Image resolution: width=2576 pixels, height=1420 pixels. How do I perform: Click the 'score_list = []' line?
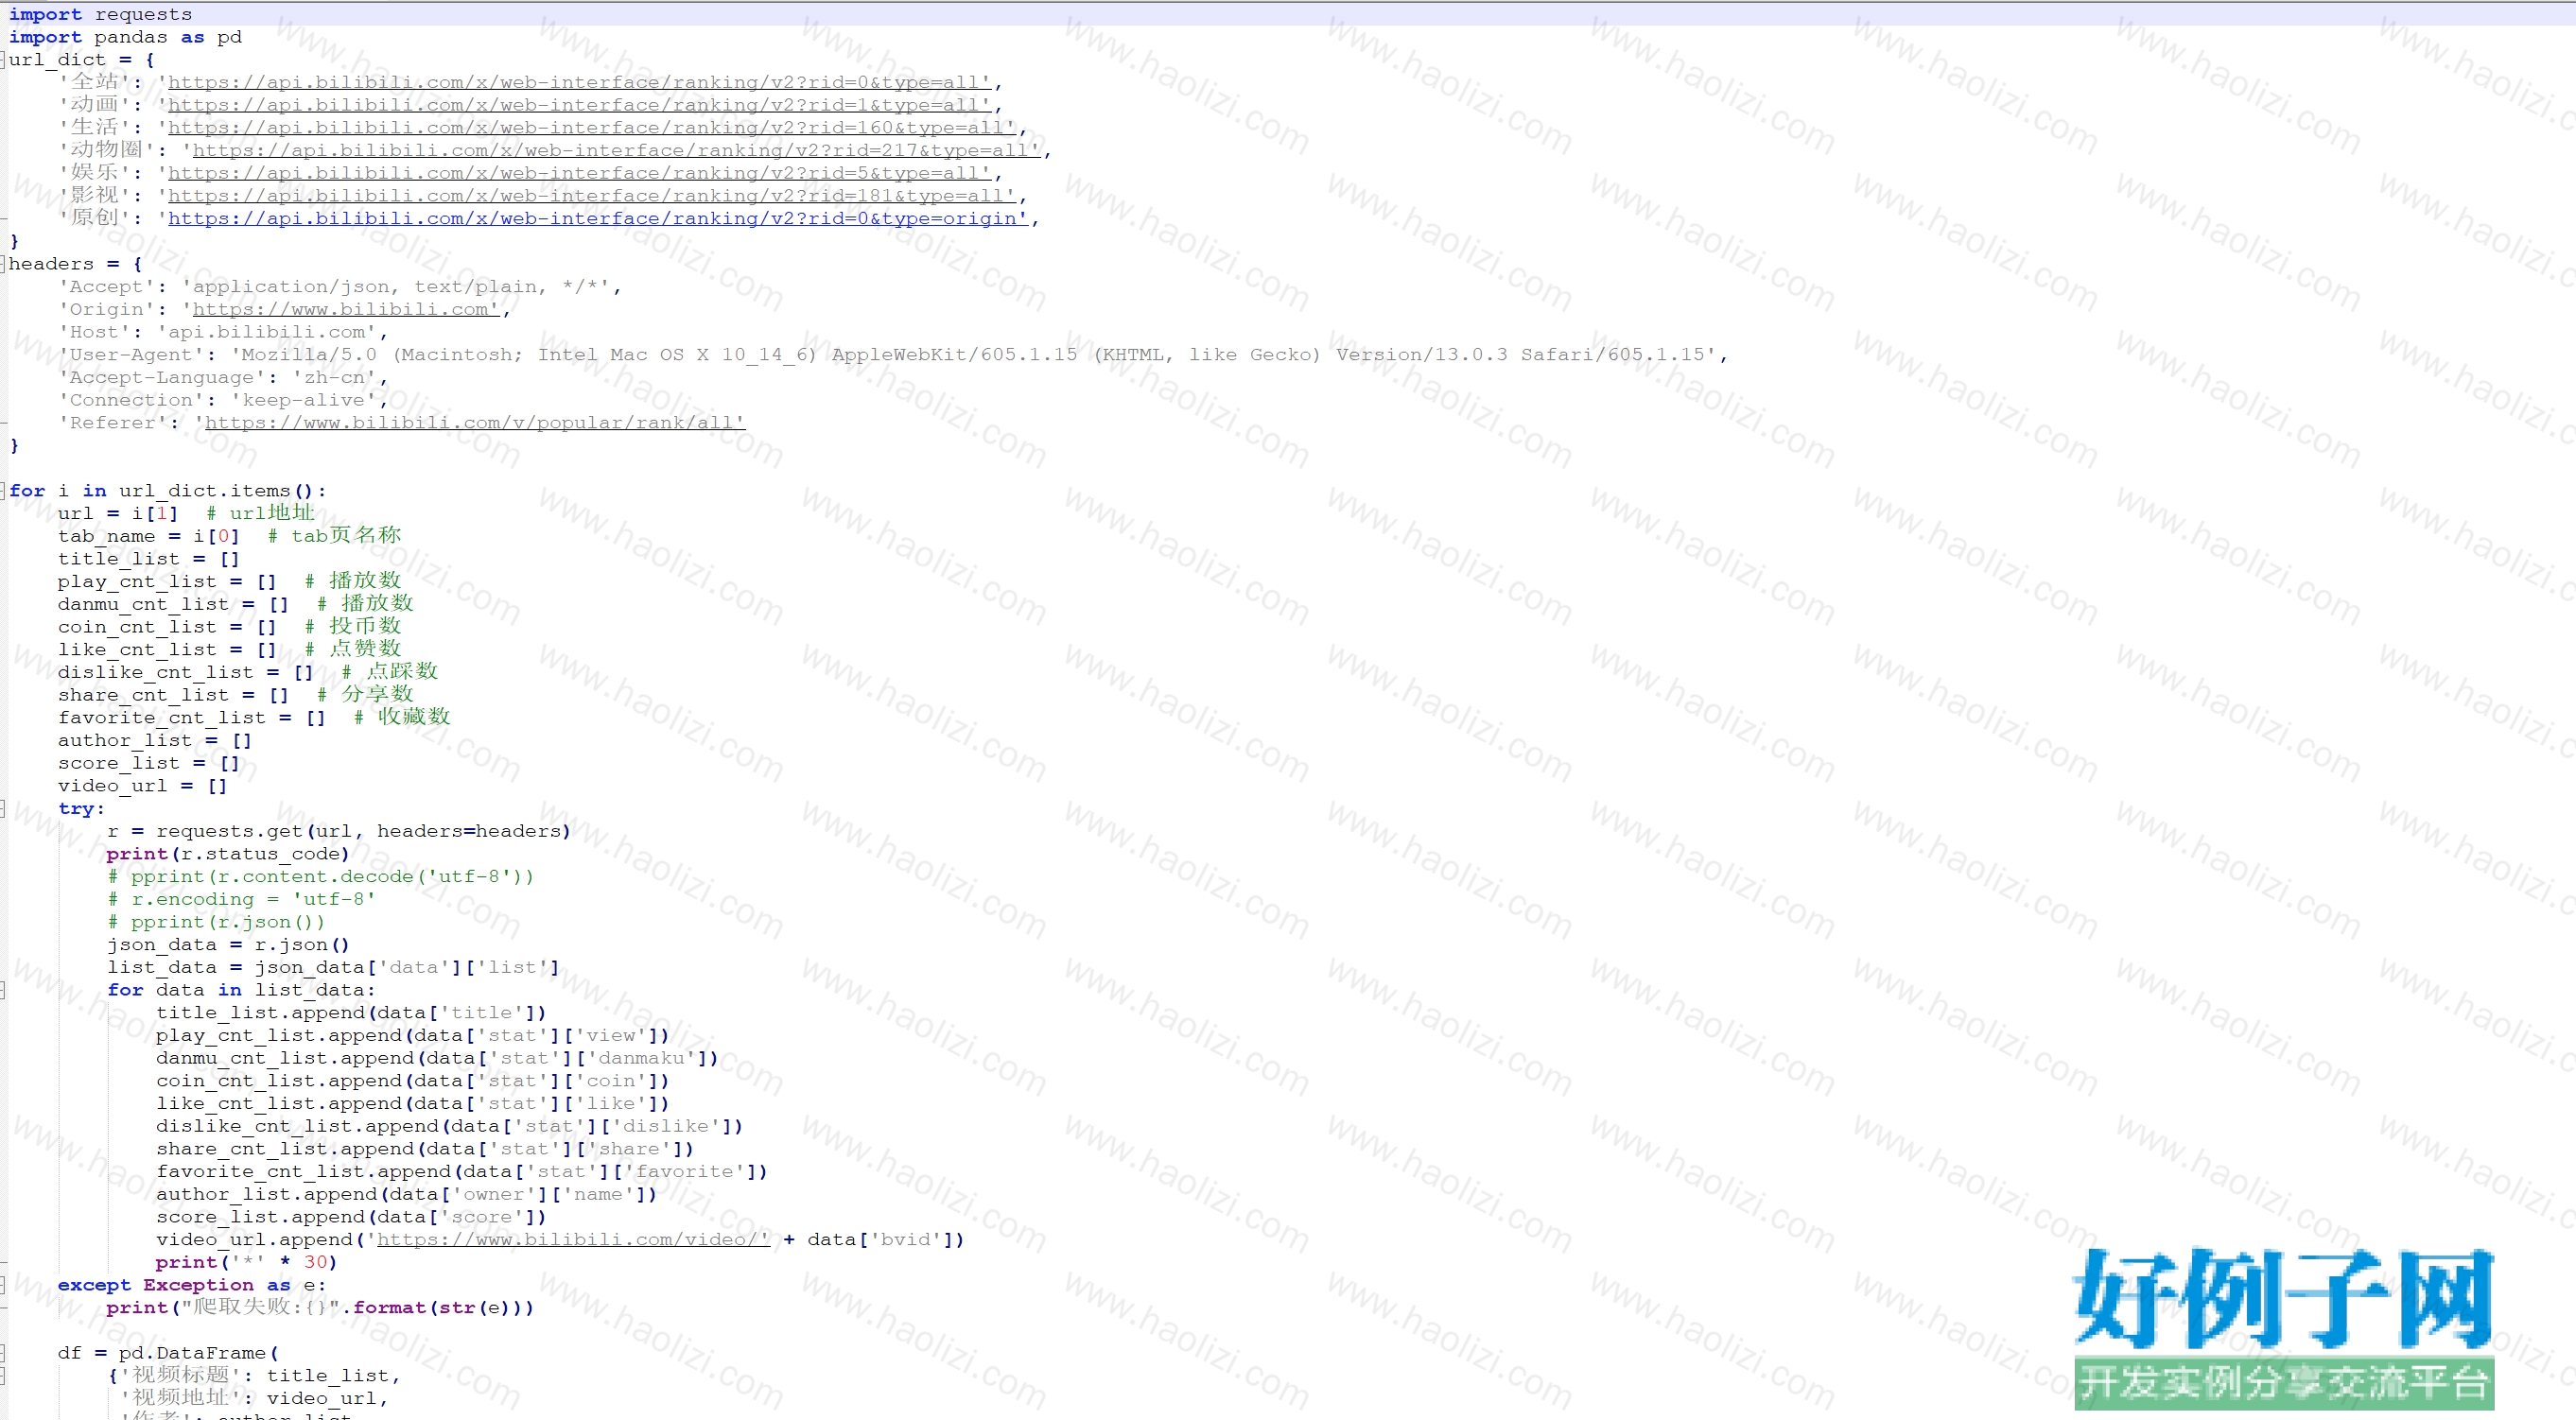click(x=149, y=763)
